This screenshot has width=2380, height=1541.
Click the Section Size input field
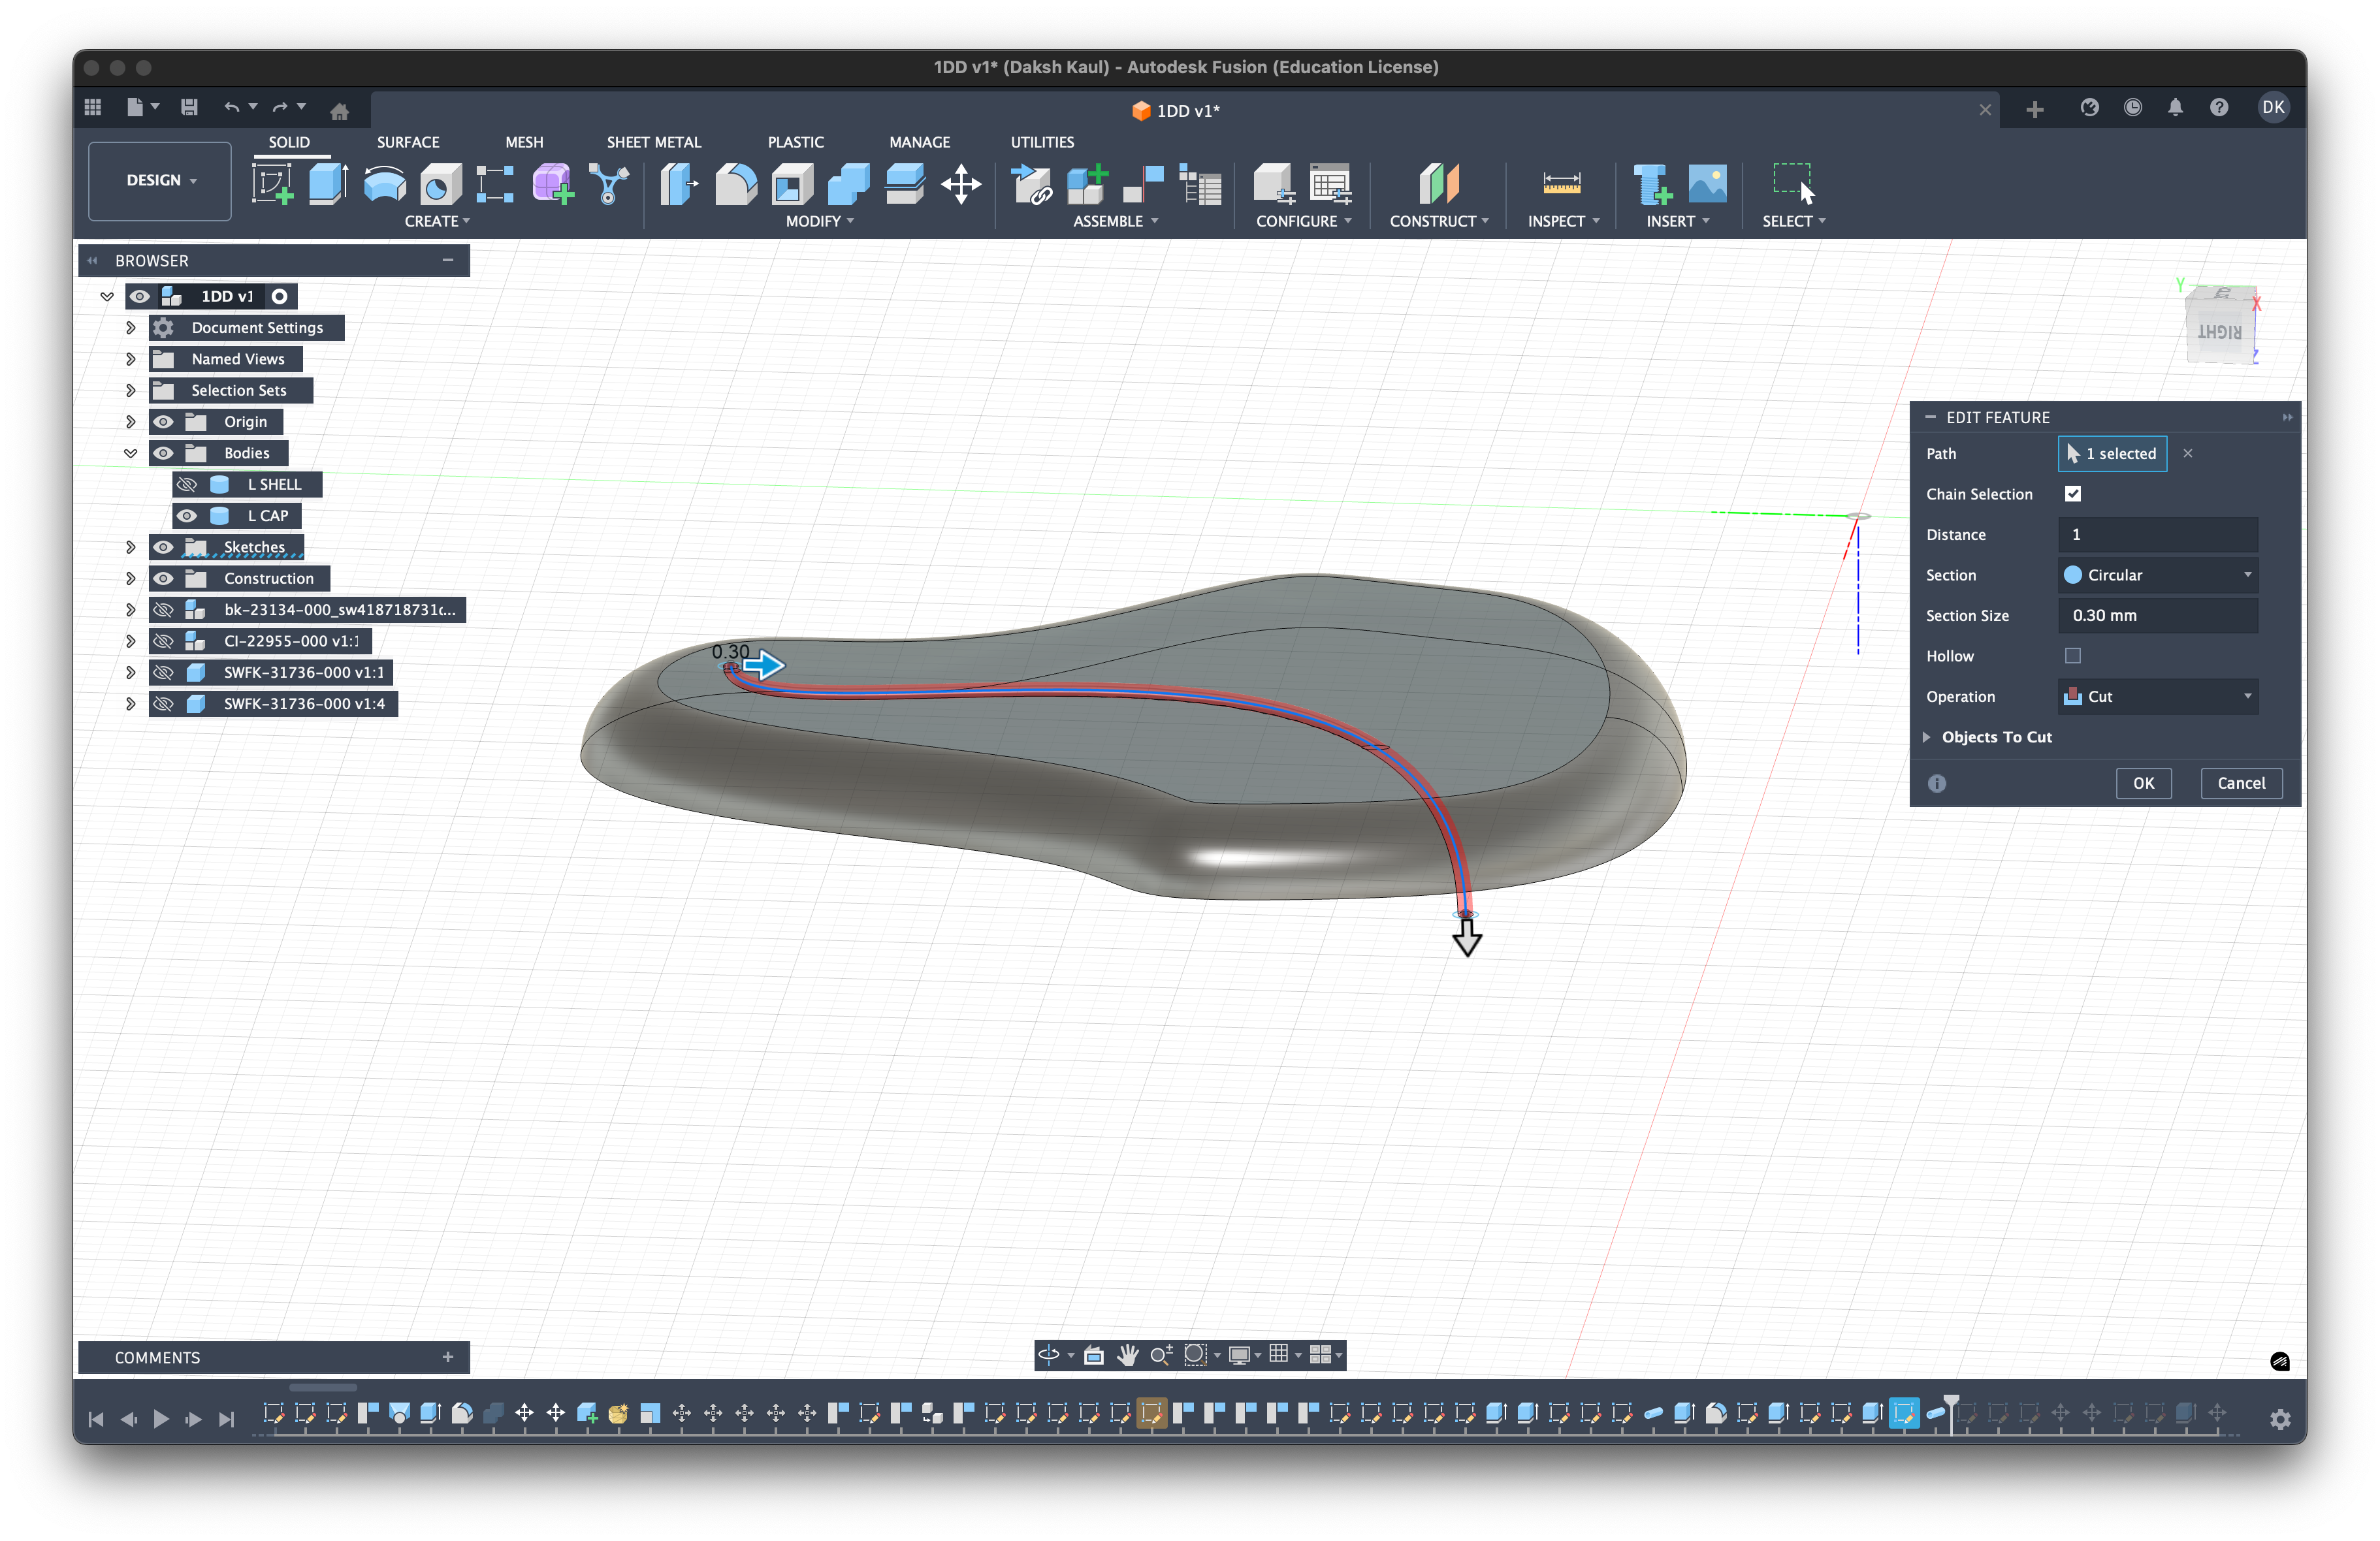click(x=2157, y=615)
